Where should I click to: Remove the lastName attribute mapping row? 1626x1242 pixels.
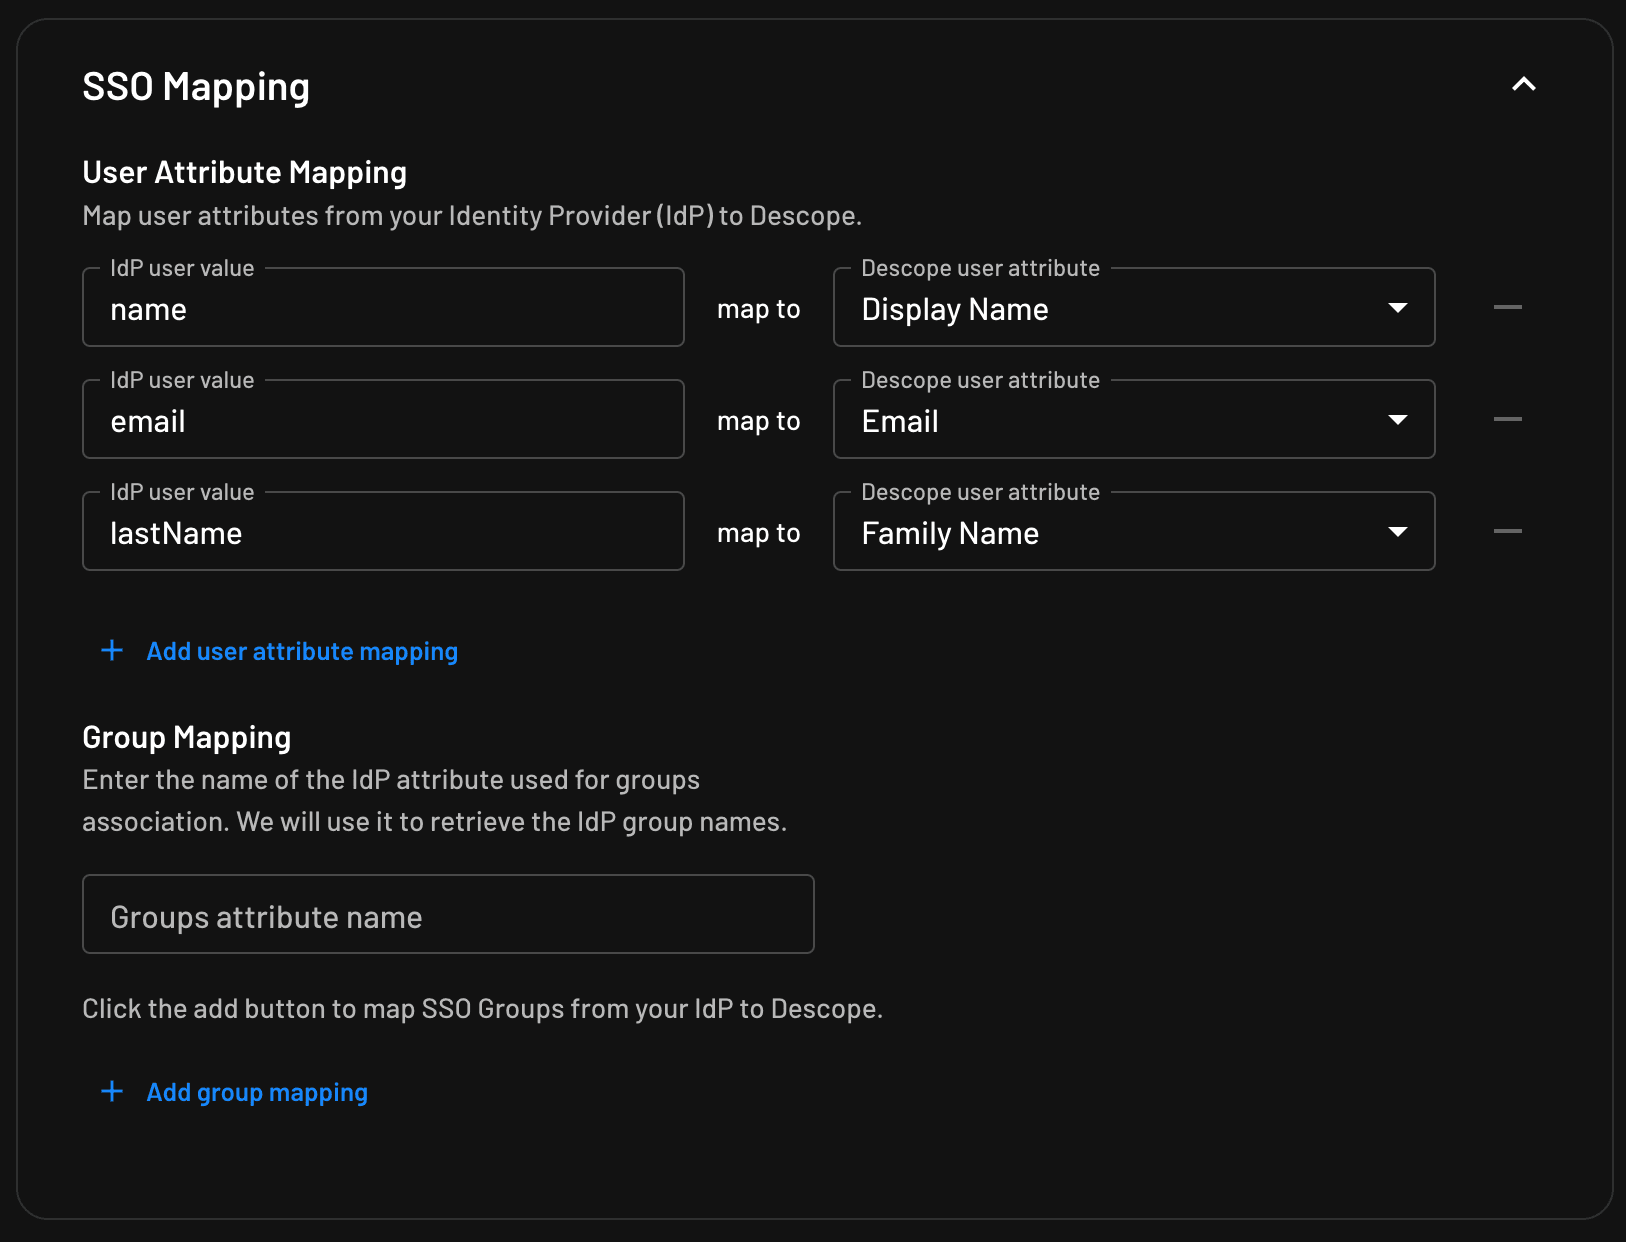(1507, 531)
